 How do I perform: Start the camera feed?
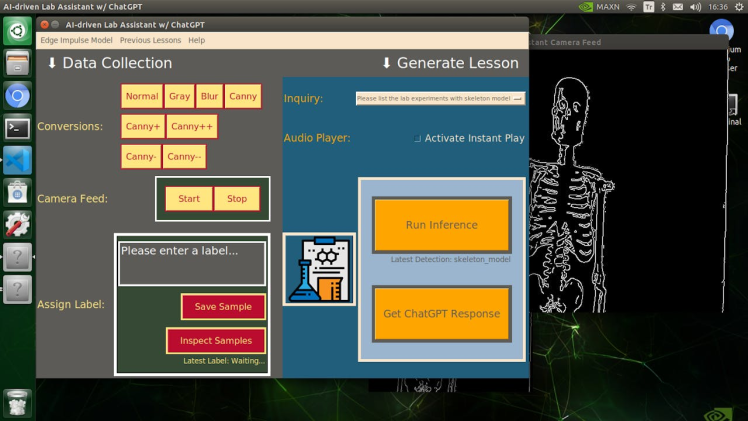click(x=189, y=199)
